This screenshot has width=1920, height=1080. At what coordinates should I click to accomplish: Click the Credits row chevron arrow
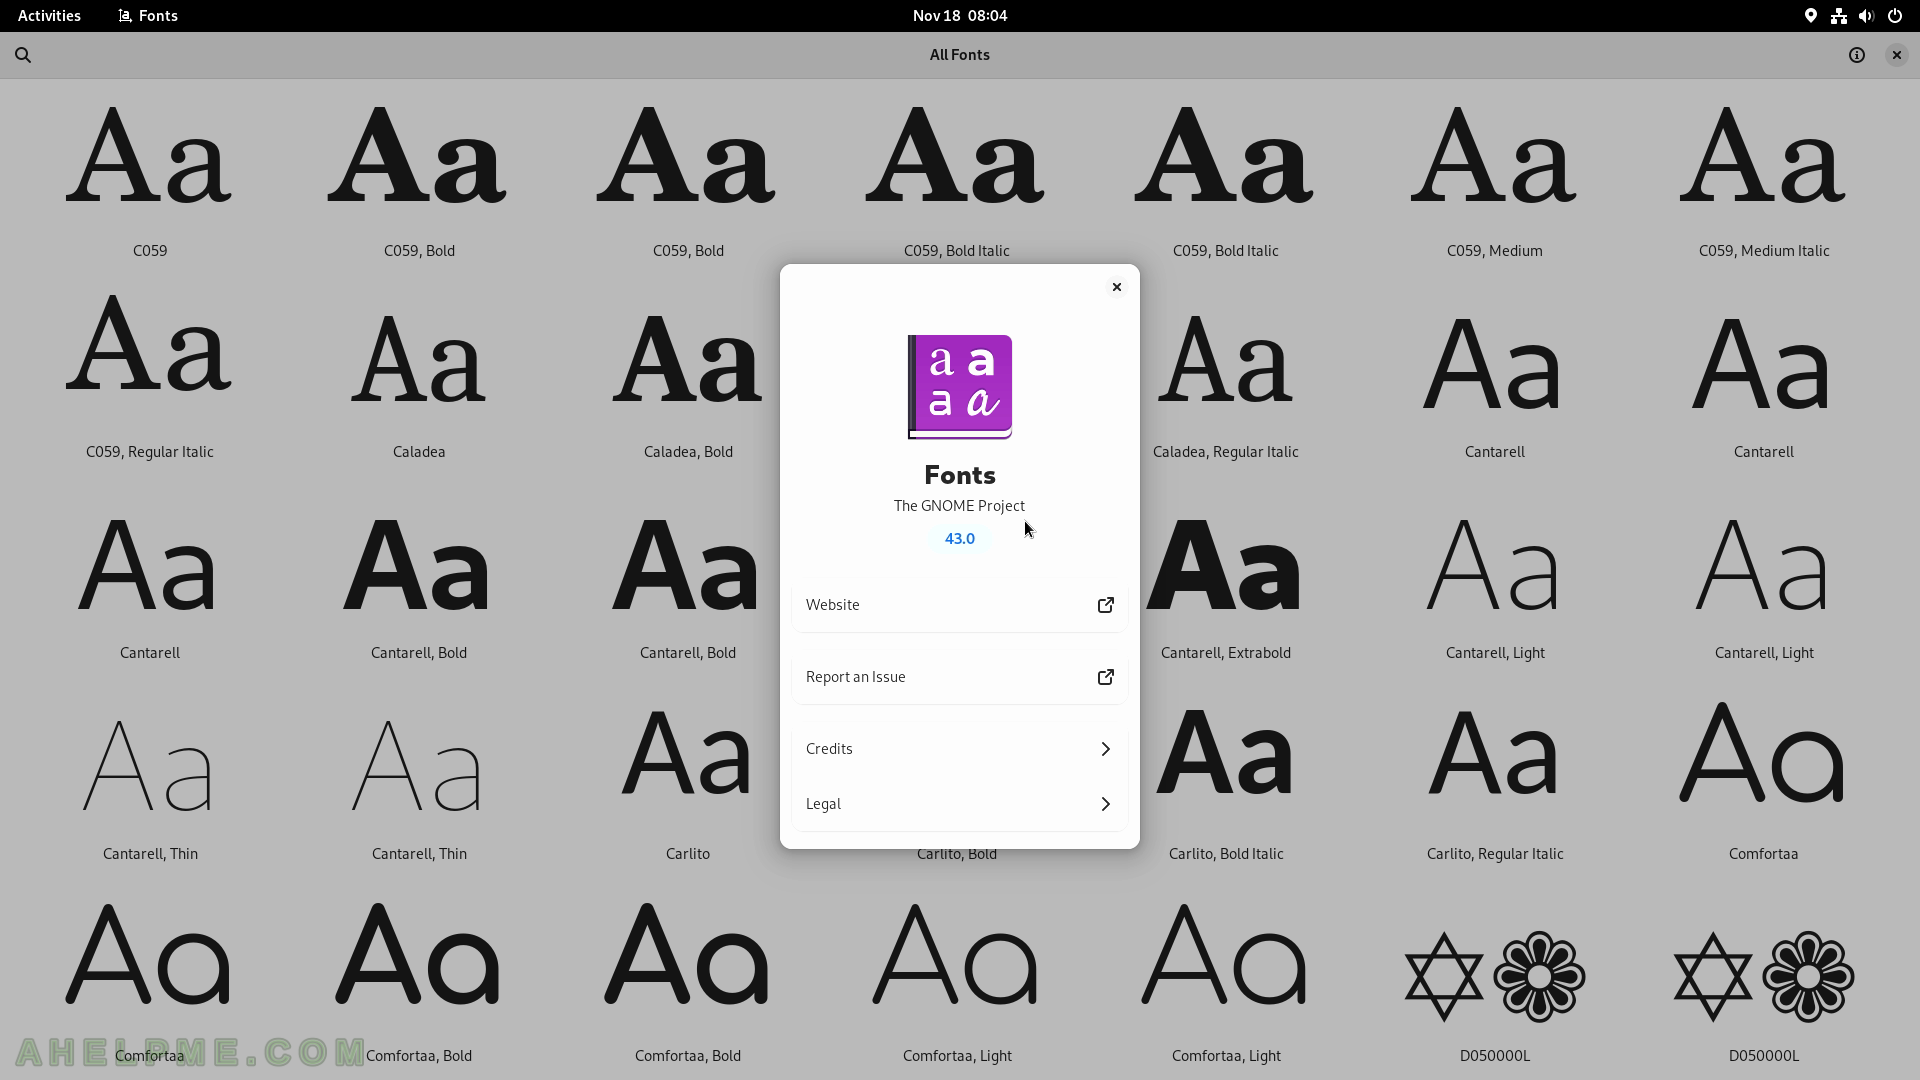pos(1106,749)
